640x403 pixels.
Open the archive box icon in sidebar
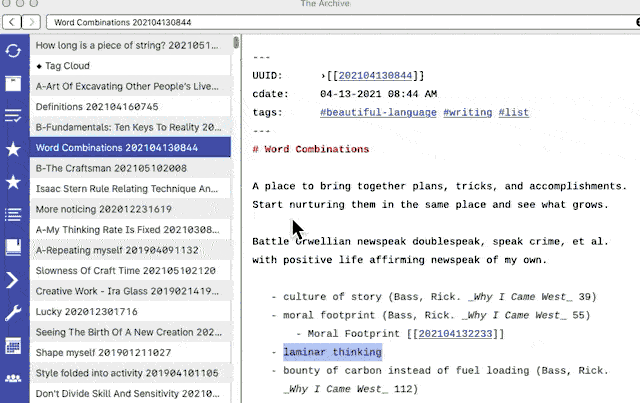pyautogui.click(x=13, y=83)
